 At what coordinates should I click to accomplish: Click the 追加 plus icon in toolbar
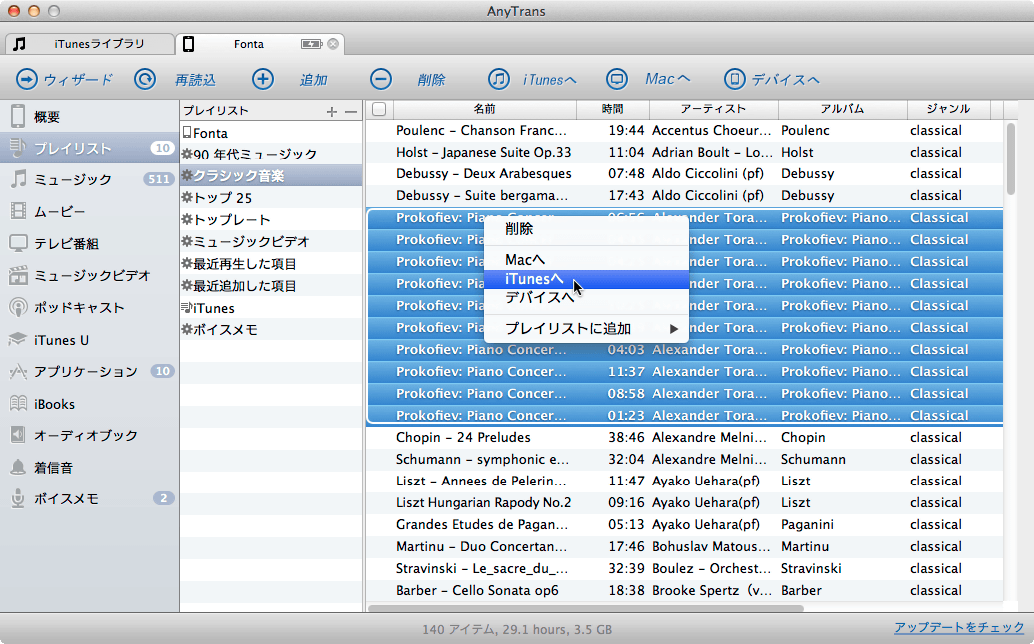263,80
